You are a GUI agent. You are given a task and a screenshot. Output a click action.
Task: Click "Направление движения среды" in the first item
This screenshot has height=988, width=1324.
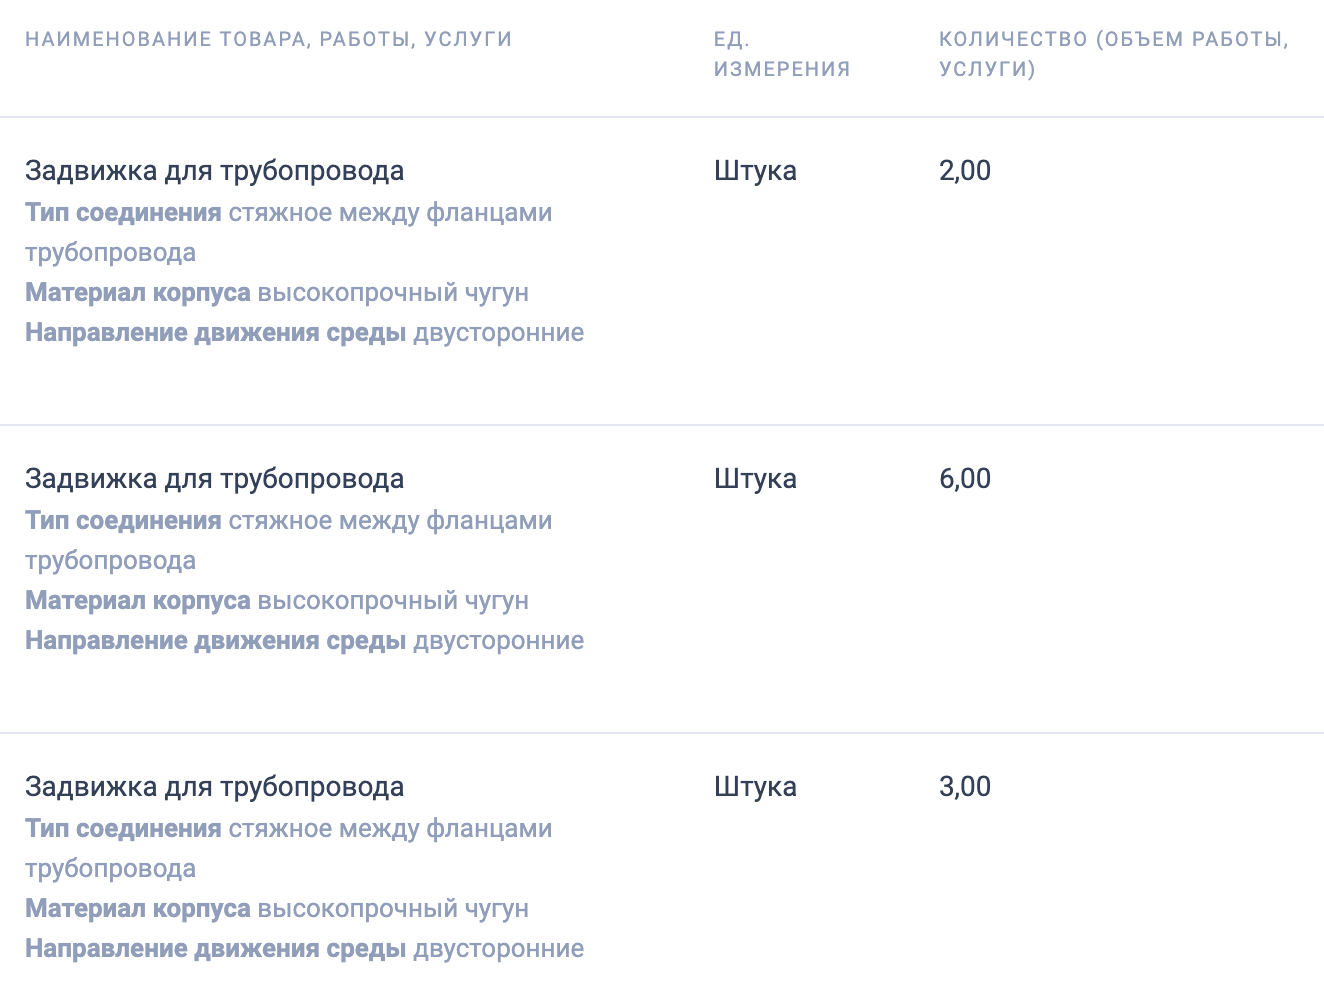(215, 333)
